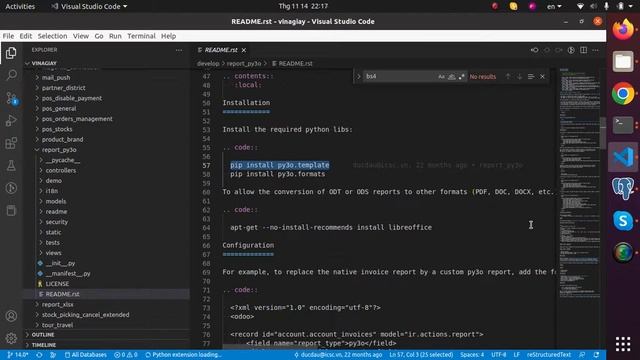
Task: Go to next match in find widget
Action: [x=519, y=77]
